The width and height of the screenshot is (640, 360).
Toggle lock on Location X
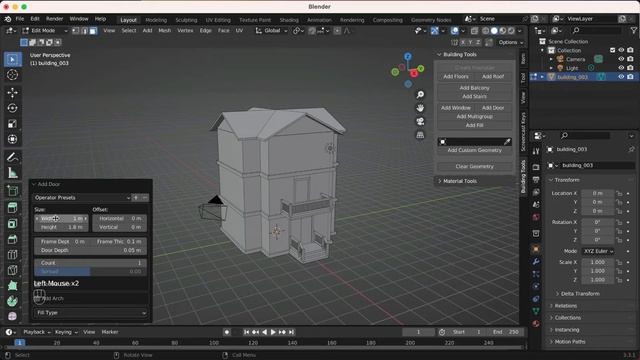[619, 193]
